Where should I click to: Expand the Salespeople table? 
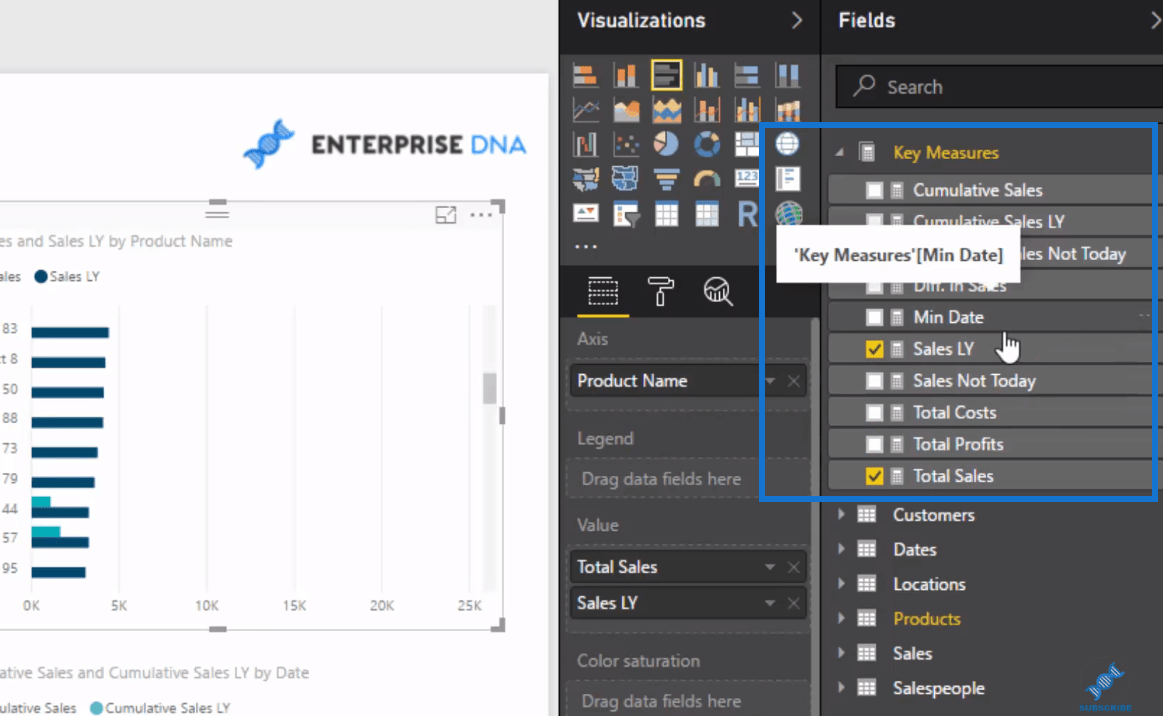(841, 687)
